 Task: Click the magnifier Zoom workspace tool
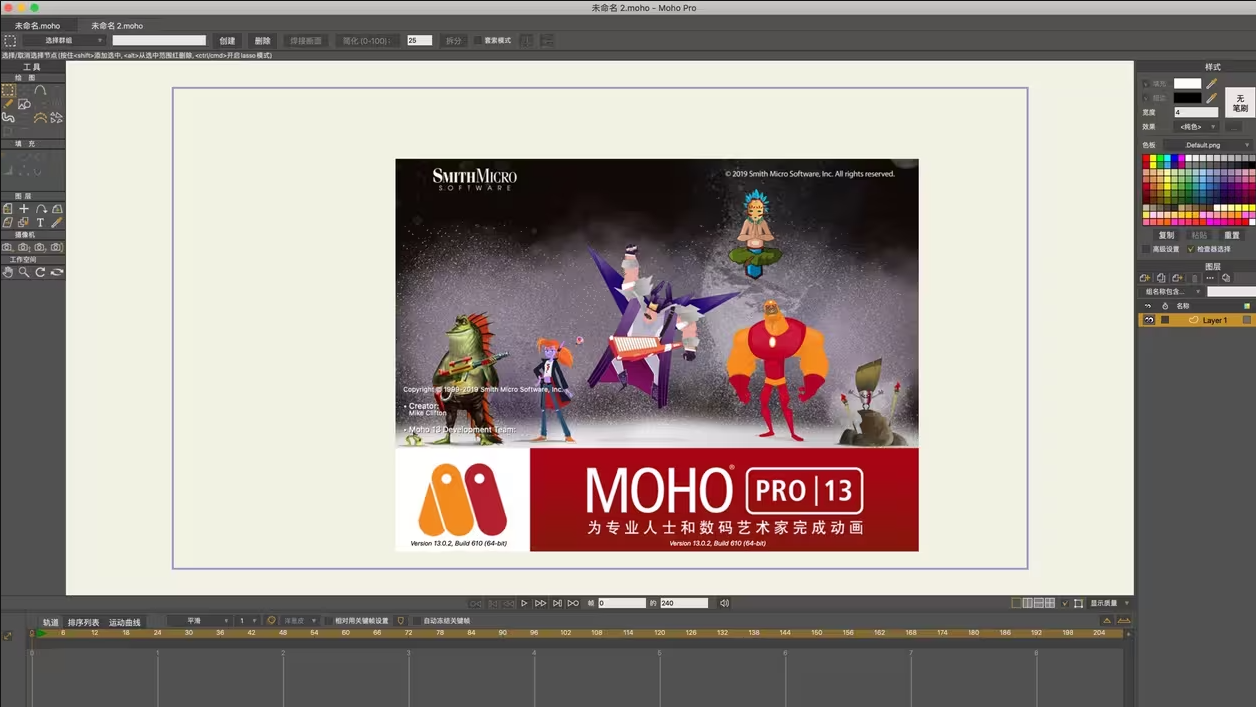click(x=24, y=272)
